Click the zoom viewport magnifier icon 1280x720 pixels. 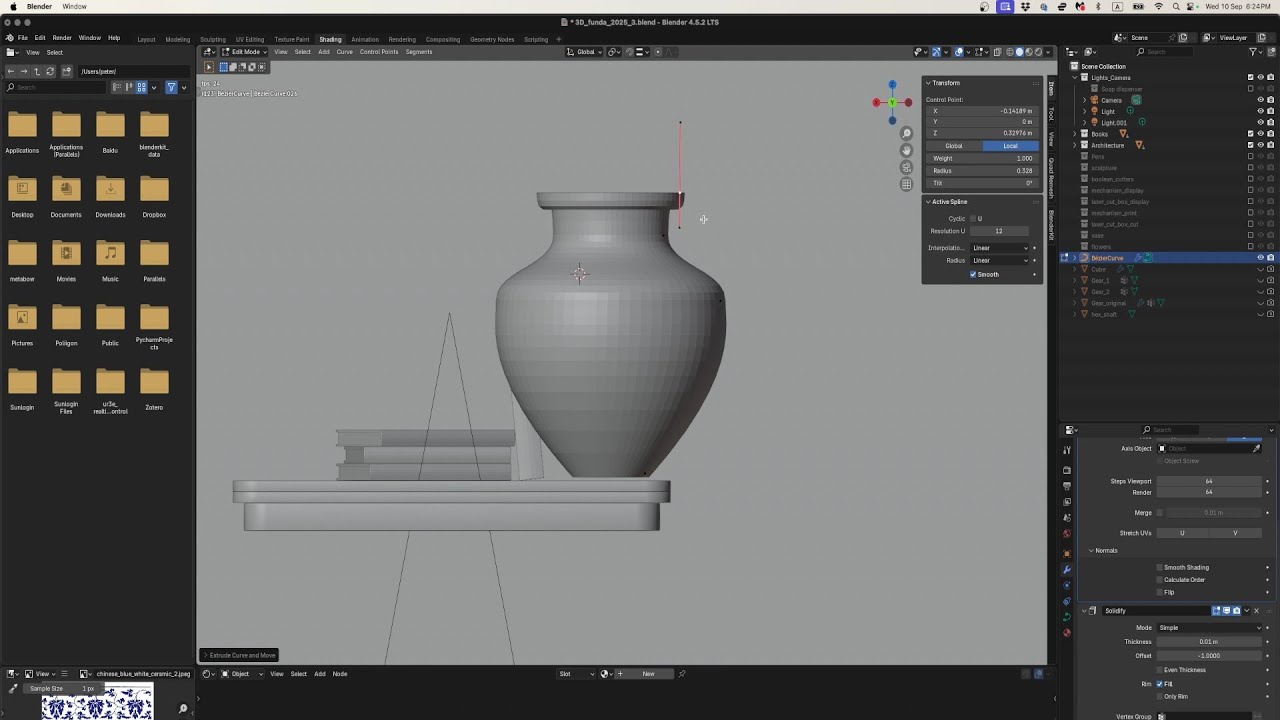tap(906, 133)
